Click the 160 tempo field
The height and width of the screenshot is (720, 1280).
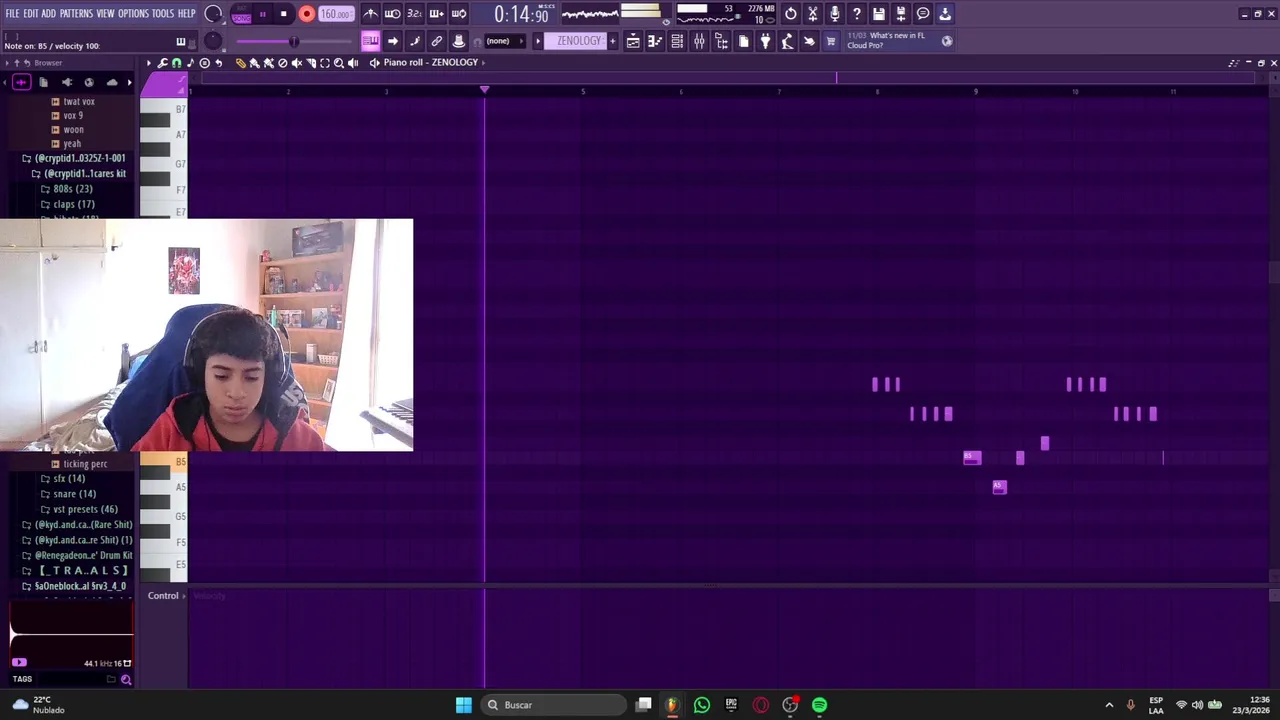[x=336, y=15]
